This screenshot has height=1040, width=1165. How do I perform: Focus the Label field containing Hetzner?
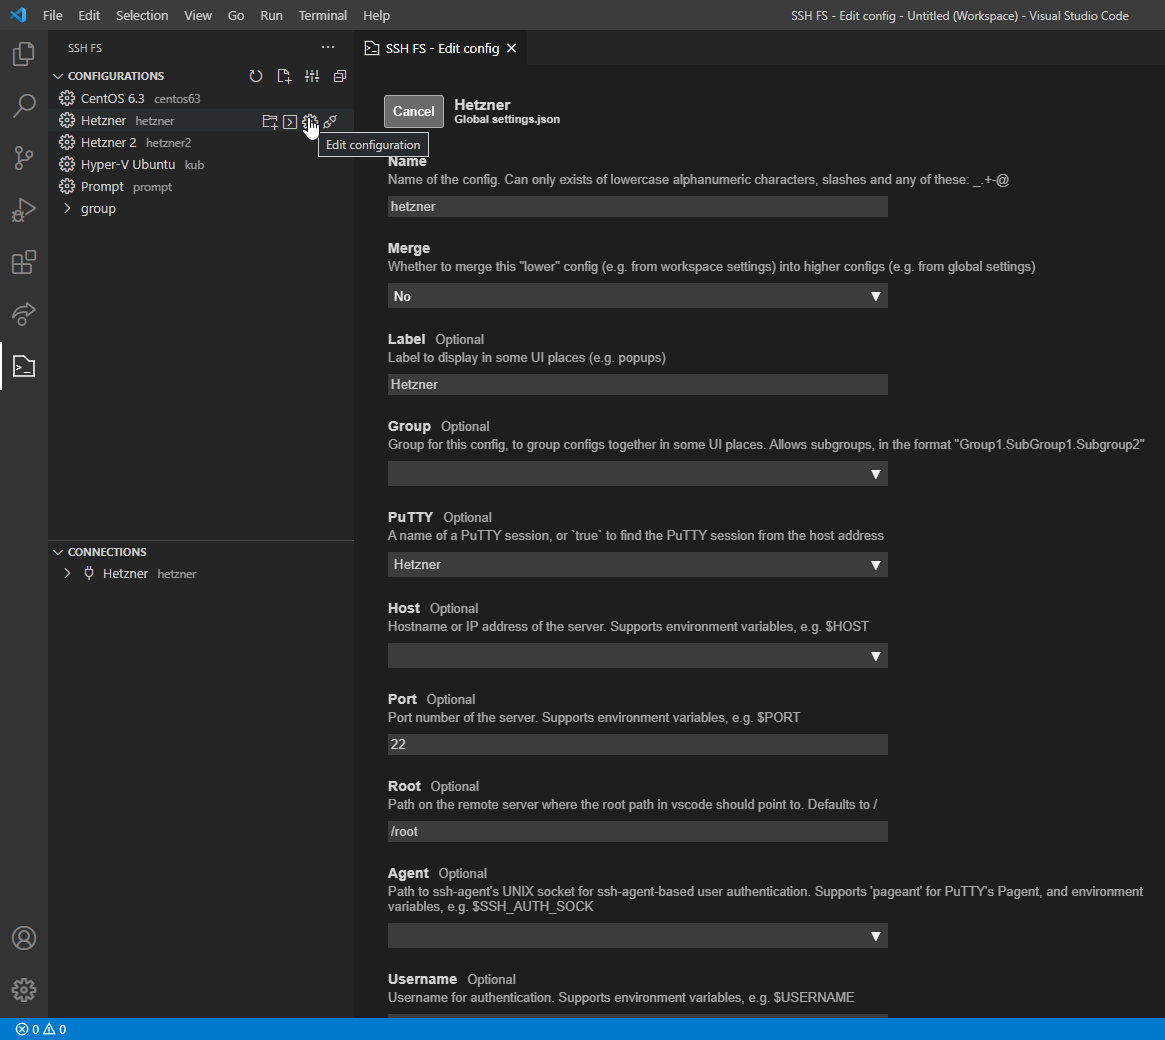click(x=637, y=385)
